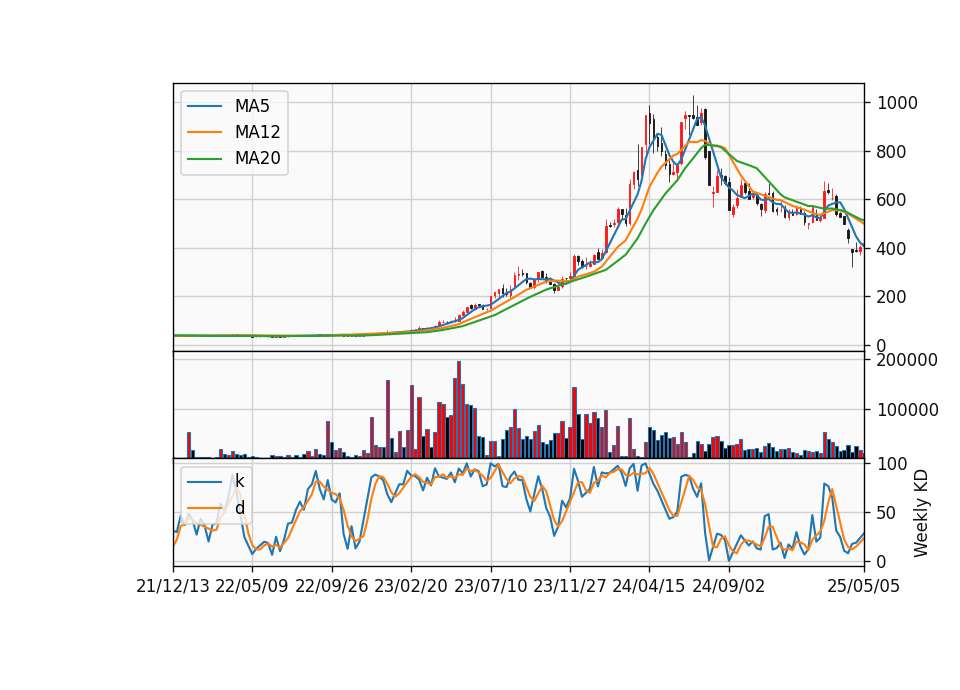The image size is (960, 690).
Task: Click the k legend label
Action: pyautogui.click(x=239, y=481)
